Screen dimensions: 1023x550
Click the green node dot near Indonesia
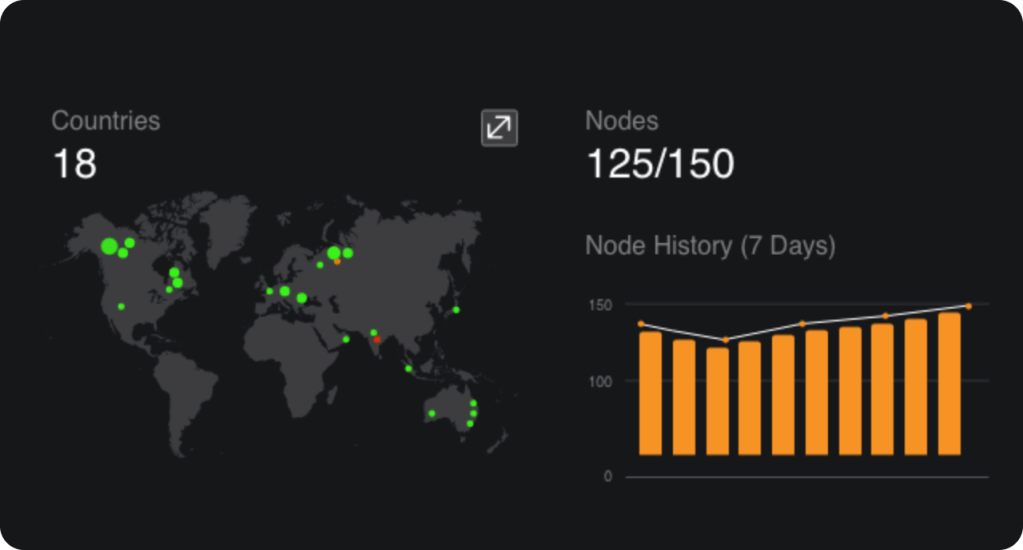point(408,369)
